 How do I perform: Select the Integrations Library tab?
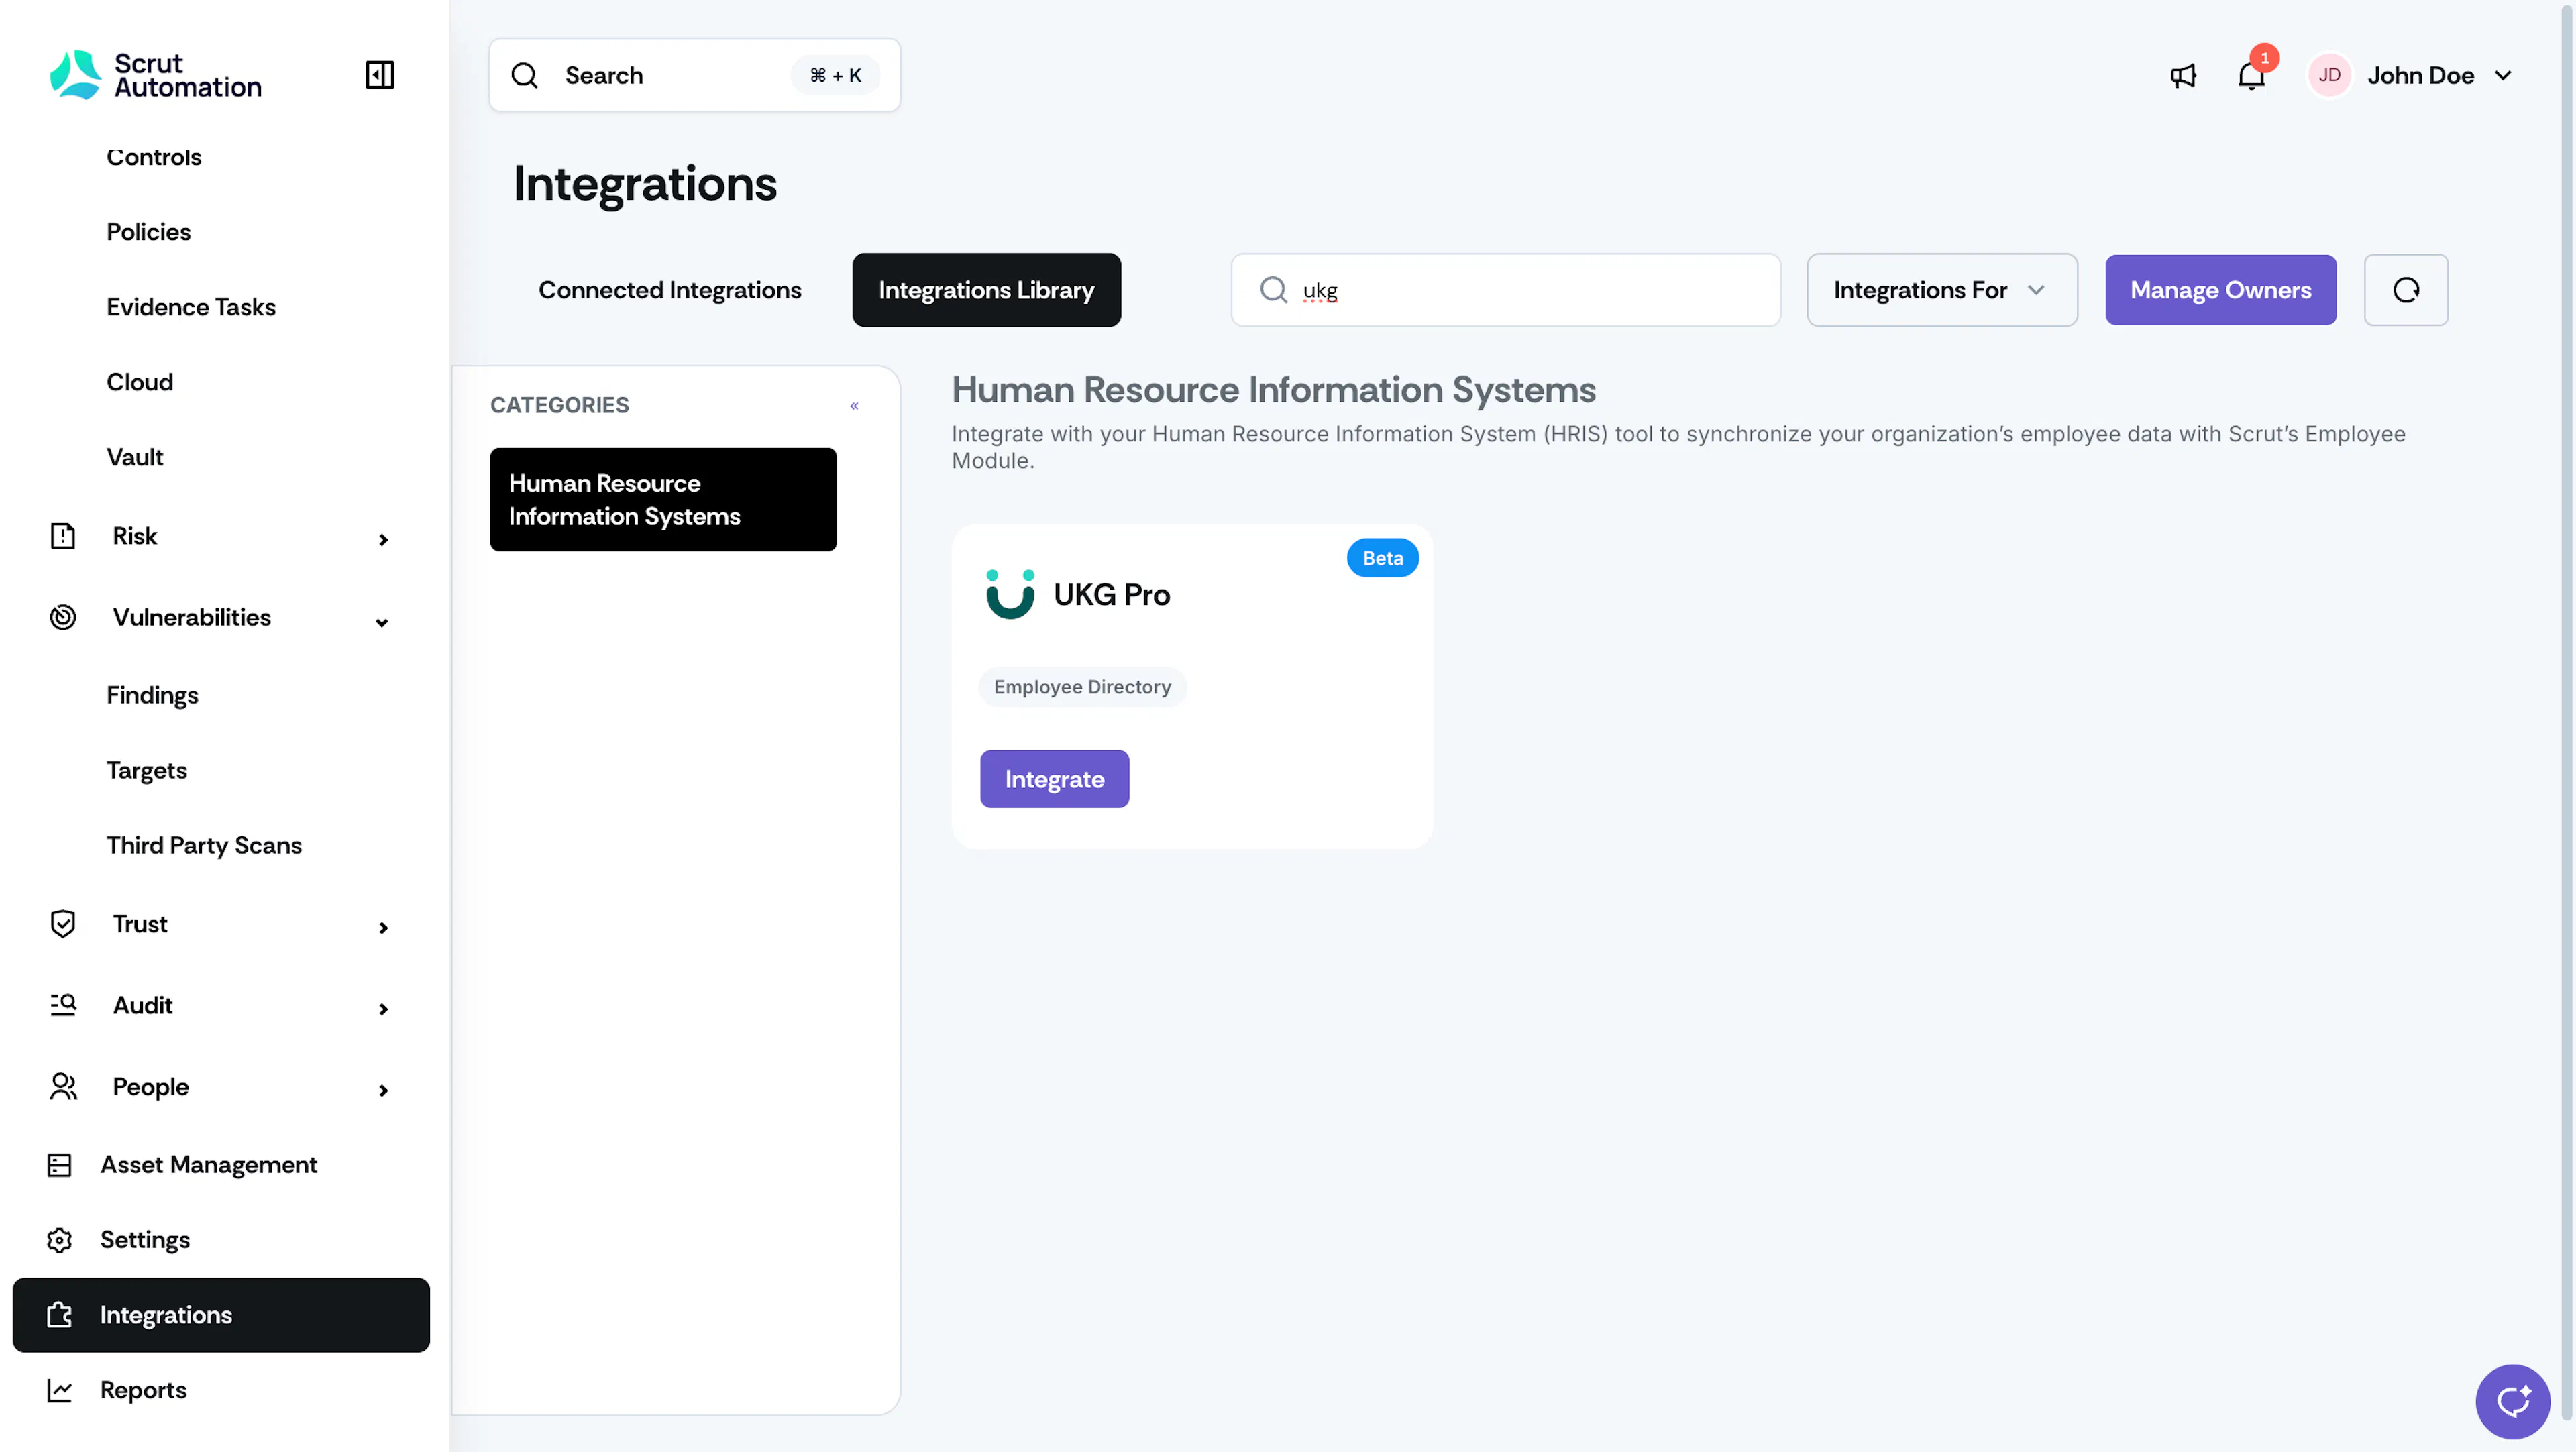click(x=986, y=290)
